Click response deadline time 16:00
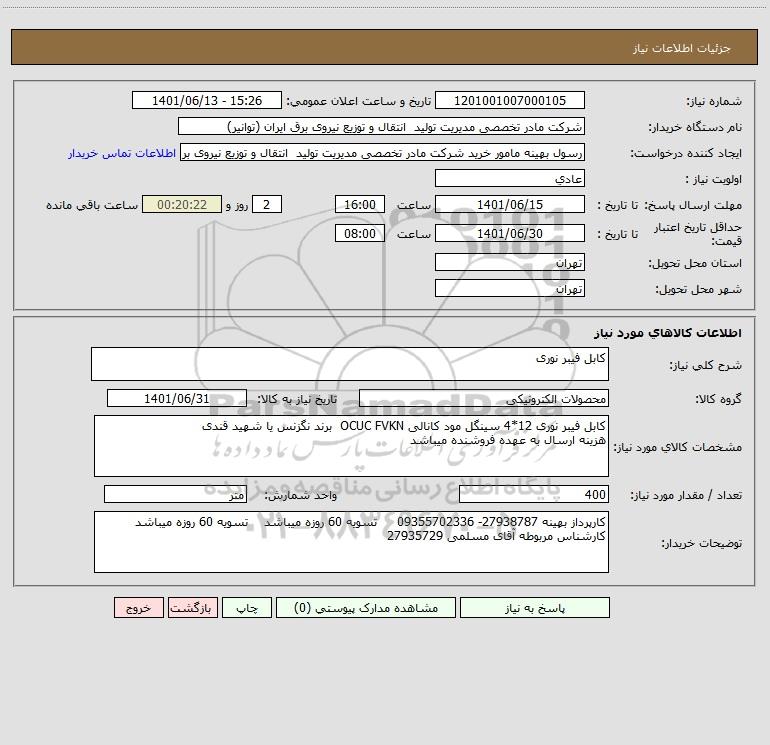The width and height of the screenshot is (770, 745). 359,204
